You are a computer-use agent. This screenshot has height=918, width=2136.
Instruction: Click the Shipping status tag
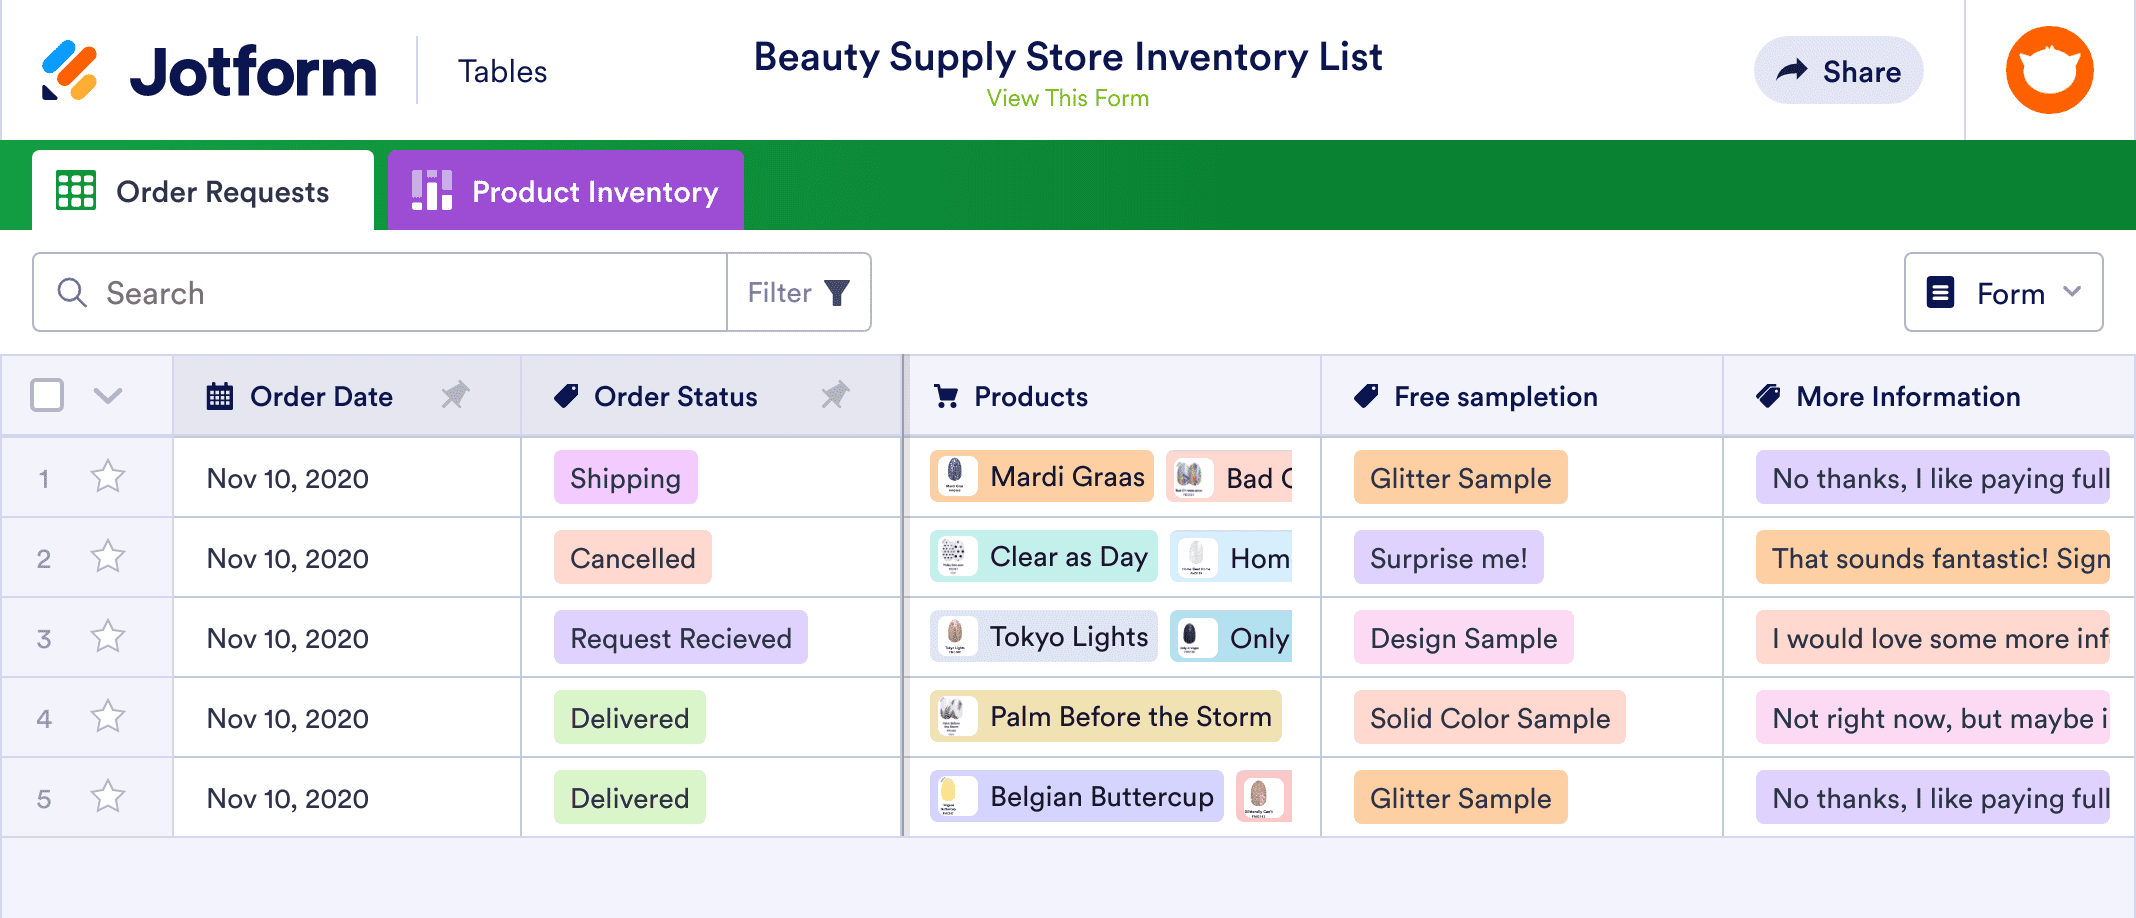click(x=625, y=477)
